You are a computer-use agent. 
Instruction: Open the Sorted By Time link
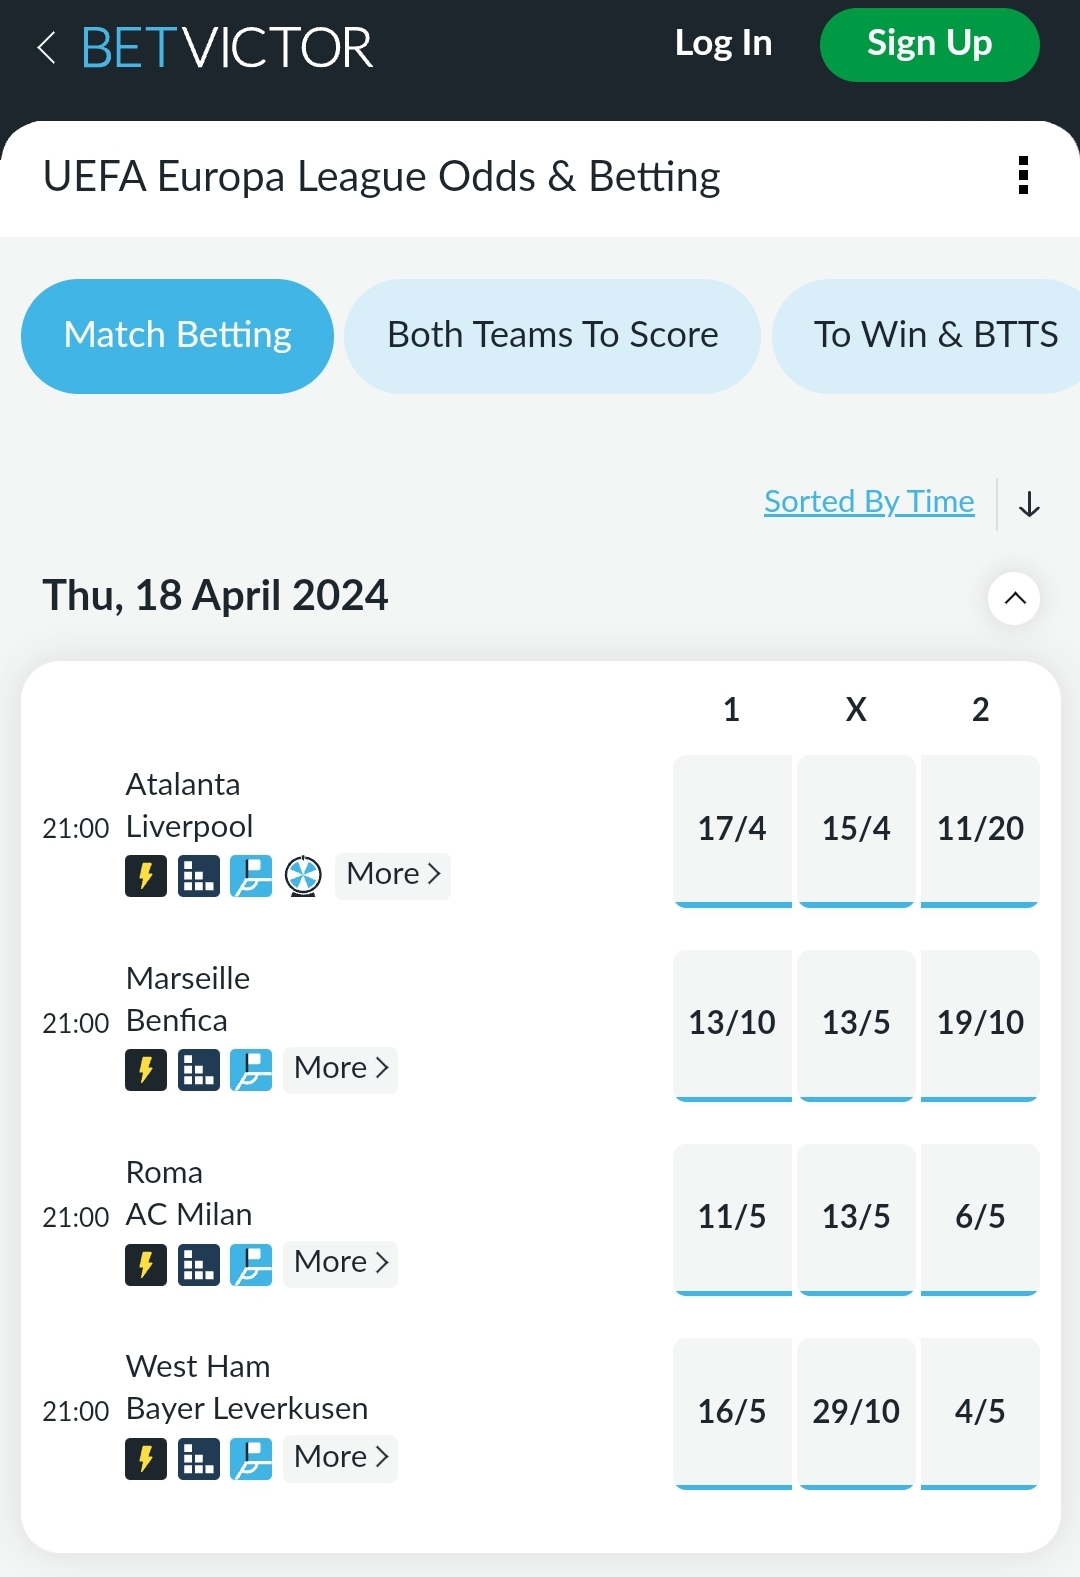pos(868,501)
